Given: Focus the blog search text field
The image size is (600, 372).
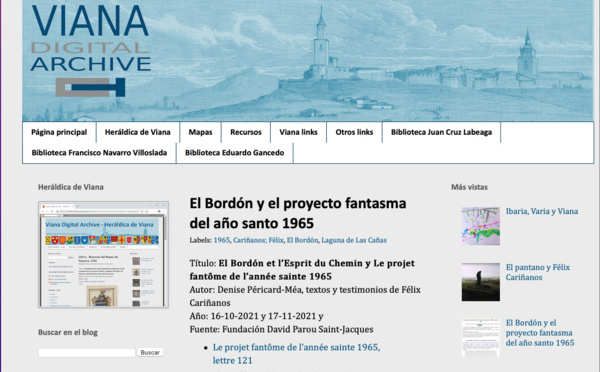Looking at the screenshot, I should pyautogui.click(x=87, y=352).
